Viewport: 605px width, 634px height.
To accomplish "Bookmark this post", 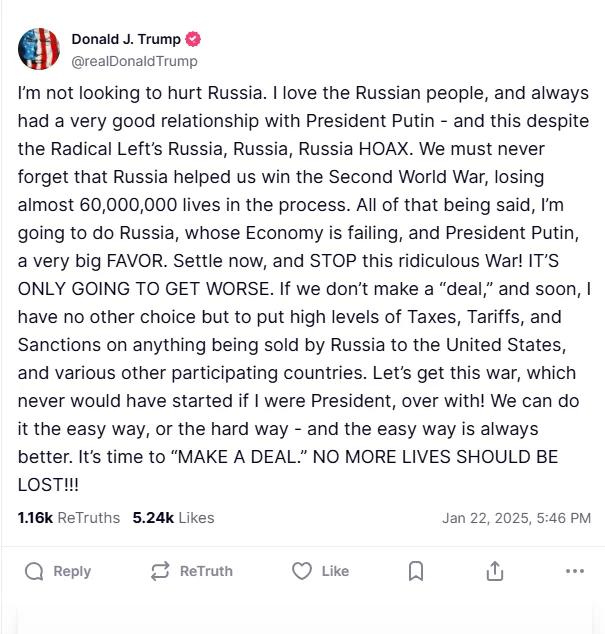I will (416, 571).
